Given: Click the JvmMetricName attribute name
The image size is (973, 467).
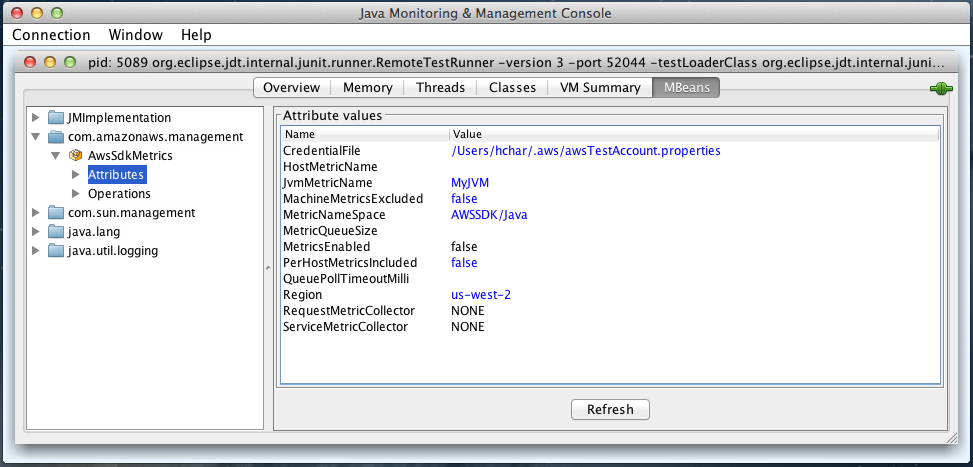Looking at the screenshot, I should tap(328, 183).
